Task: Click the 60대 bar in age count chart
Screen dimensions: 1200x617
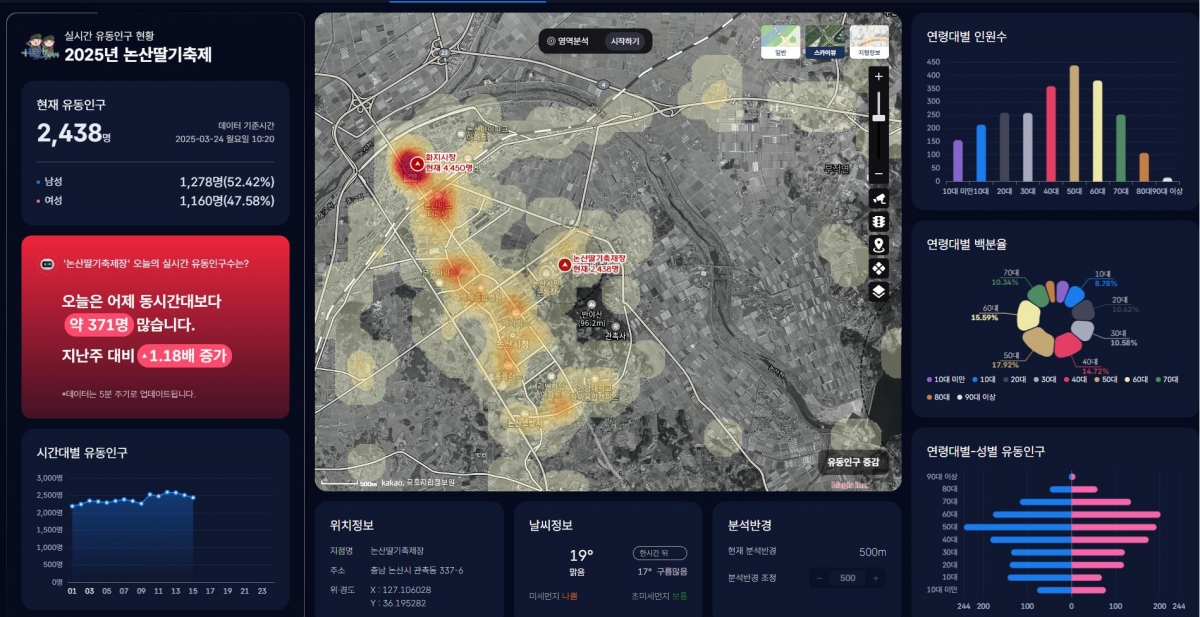Action: pyautogui.click(x=1097, y=131)
